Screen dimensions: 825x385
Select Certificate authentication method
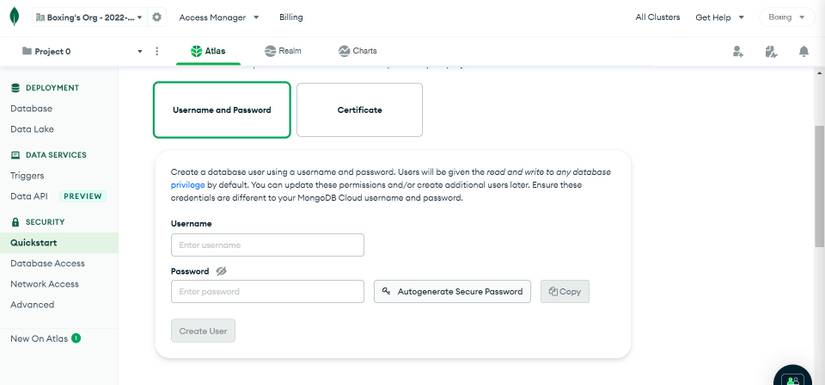pyautogui.click(x=359, y=110)
